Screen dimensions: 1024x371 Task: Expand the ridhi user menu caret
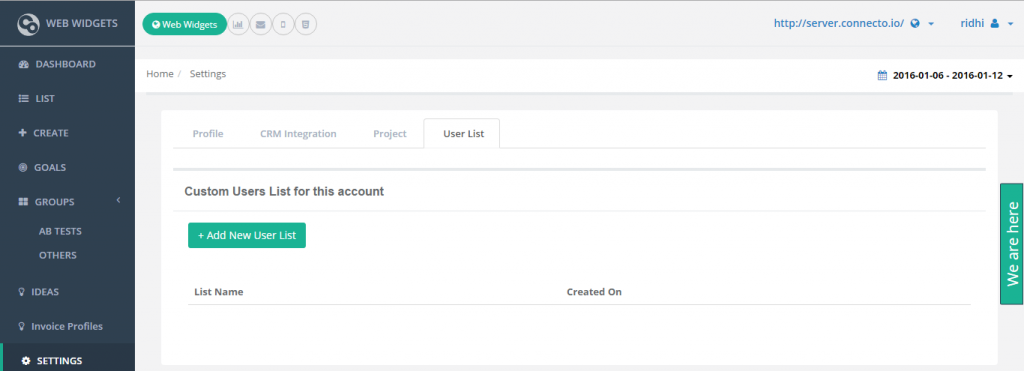point(1010,24)
